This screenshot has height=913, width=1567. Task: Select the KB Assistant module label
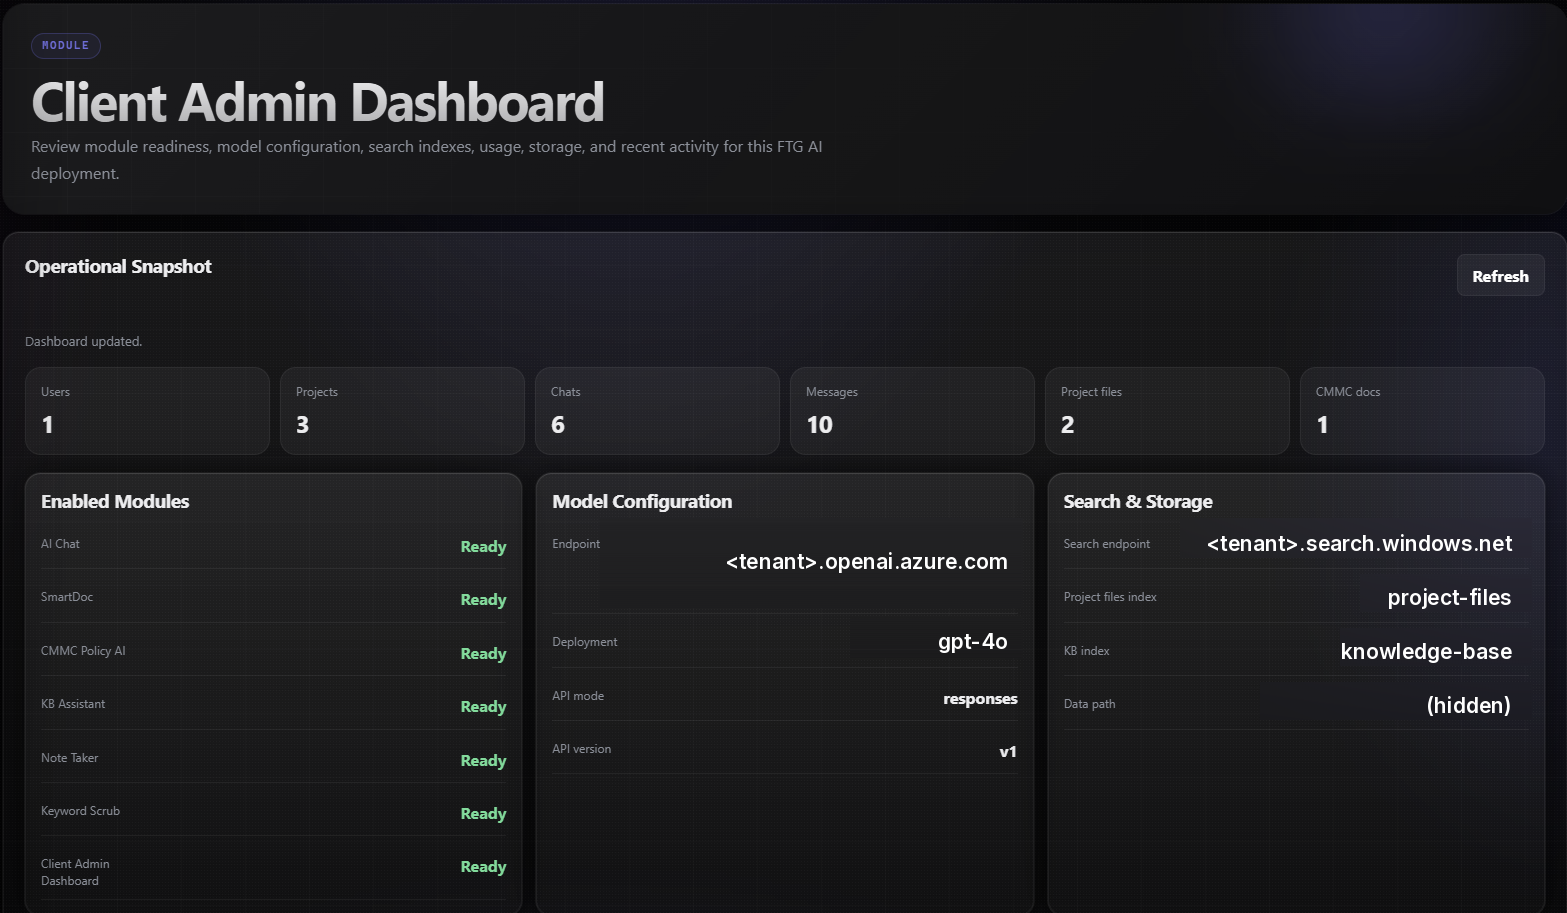click(73, 704)
